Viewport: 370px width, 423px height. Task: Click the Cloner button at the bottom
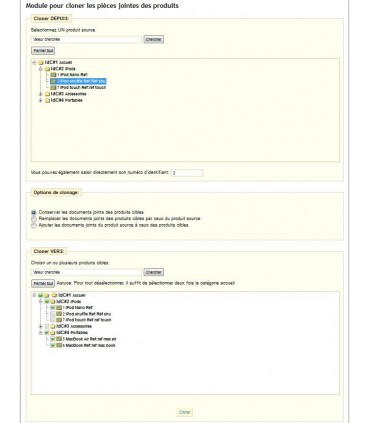click(185, 412)
